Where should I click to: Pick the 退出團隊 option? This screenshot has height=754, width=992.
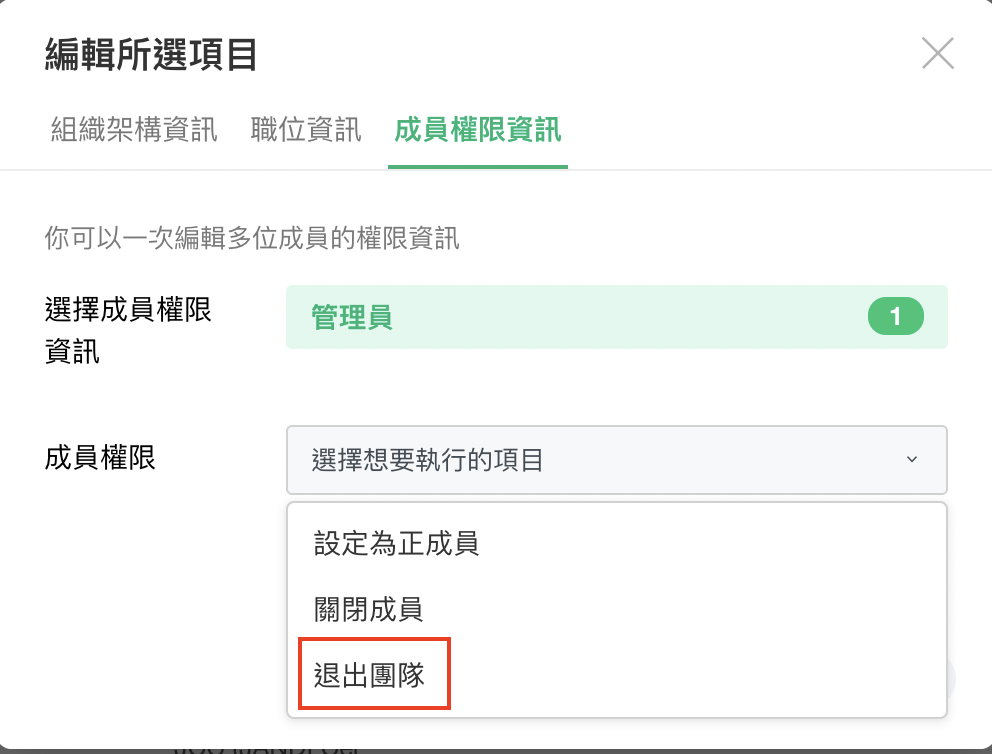coord(369,675)
